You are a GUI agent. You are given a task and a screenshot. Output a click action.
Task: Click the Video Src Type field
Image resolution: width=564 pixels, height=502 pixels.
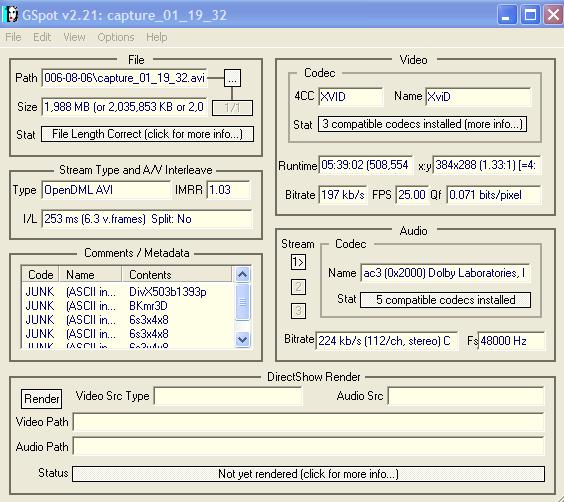tap(228, 396)
